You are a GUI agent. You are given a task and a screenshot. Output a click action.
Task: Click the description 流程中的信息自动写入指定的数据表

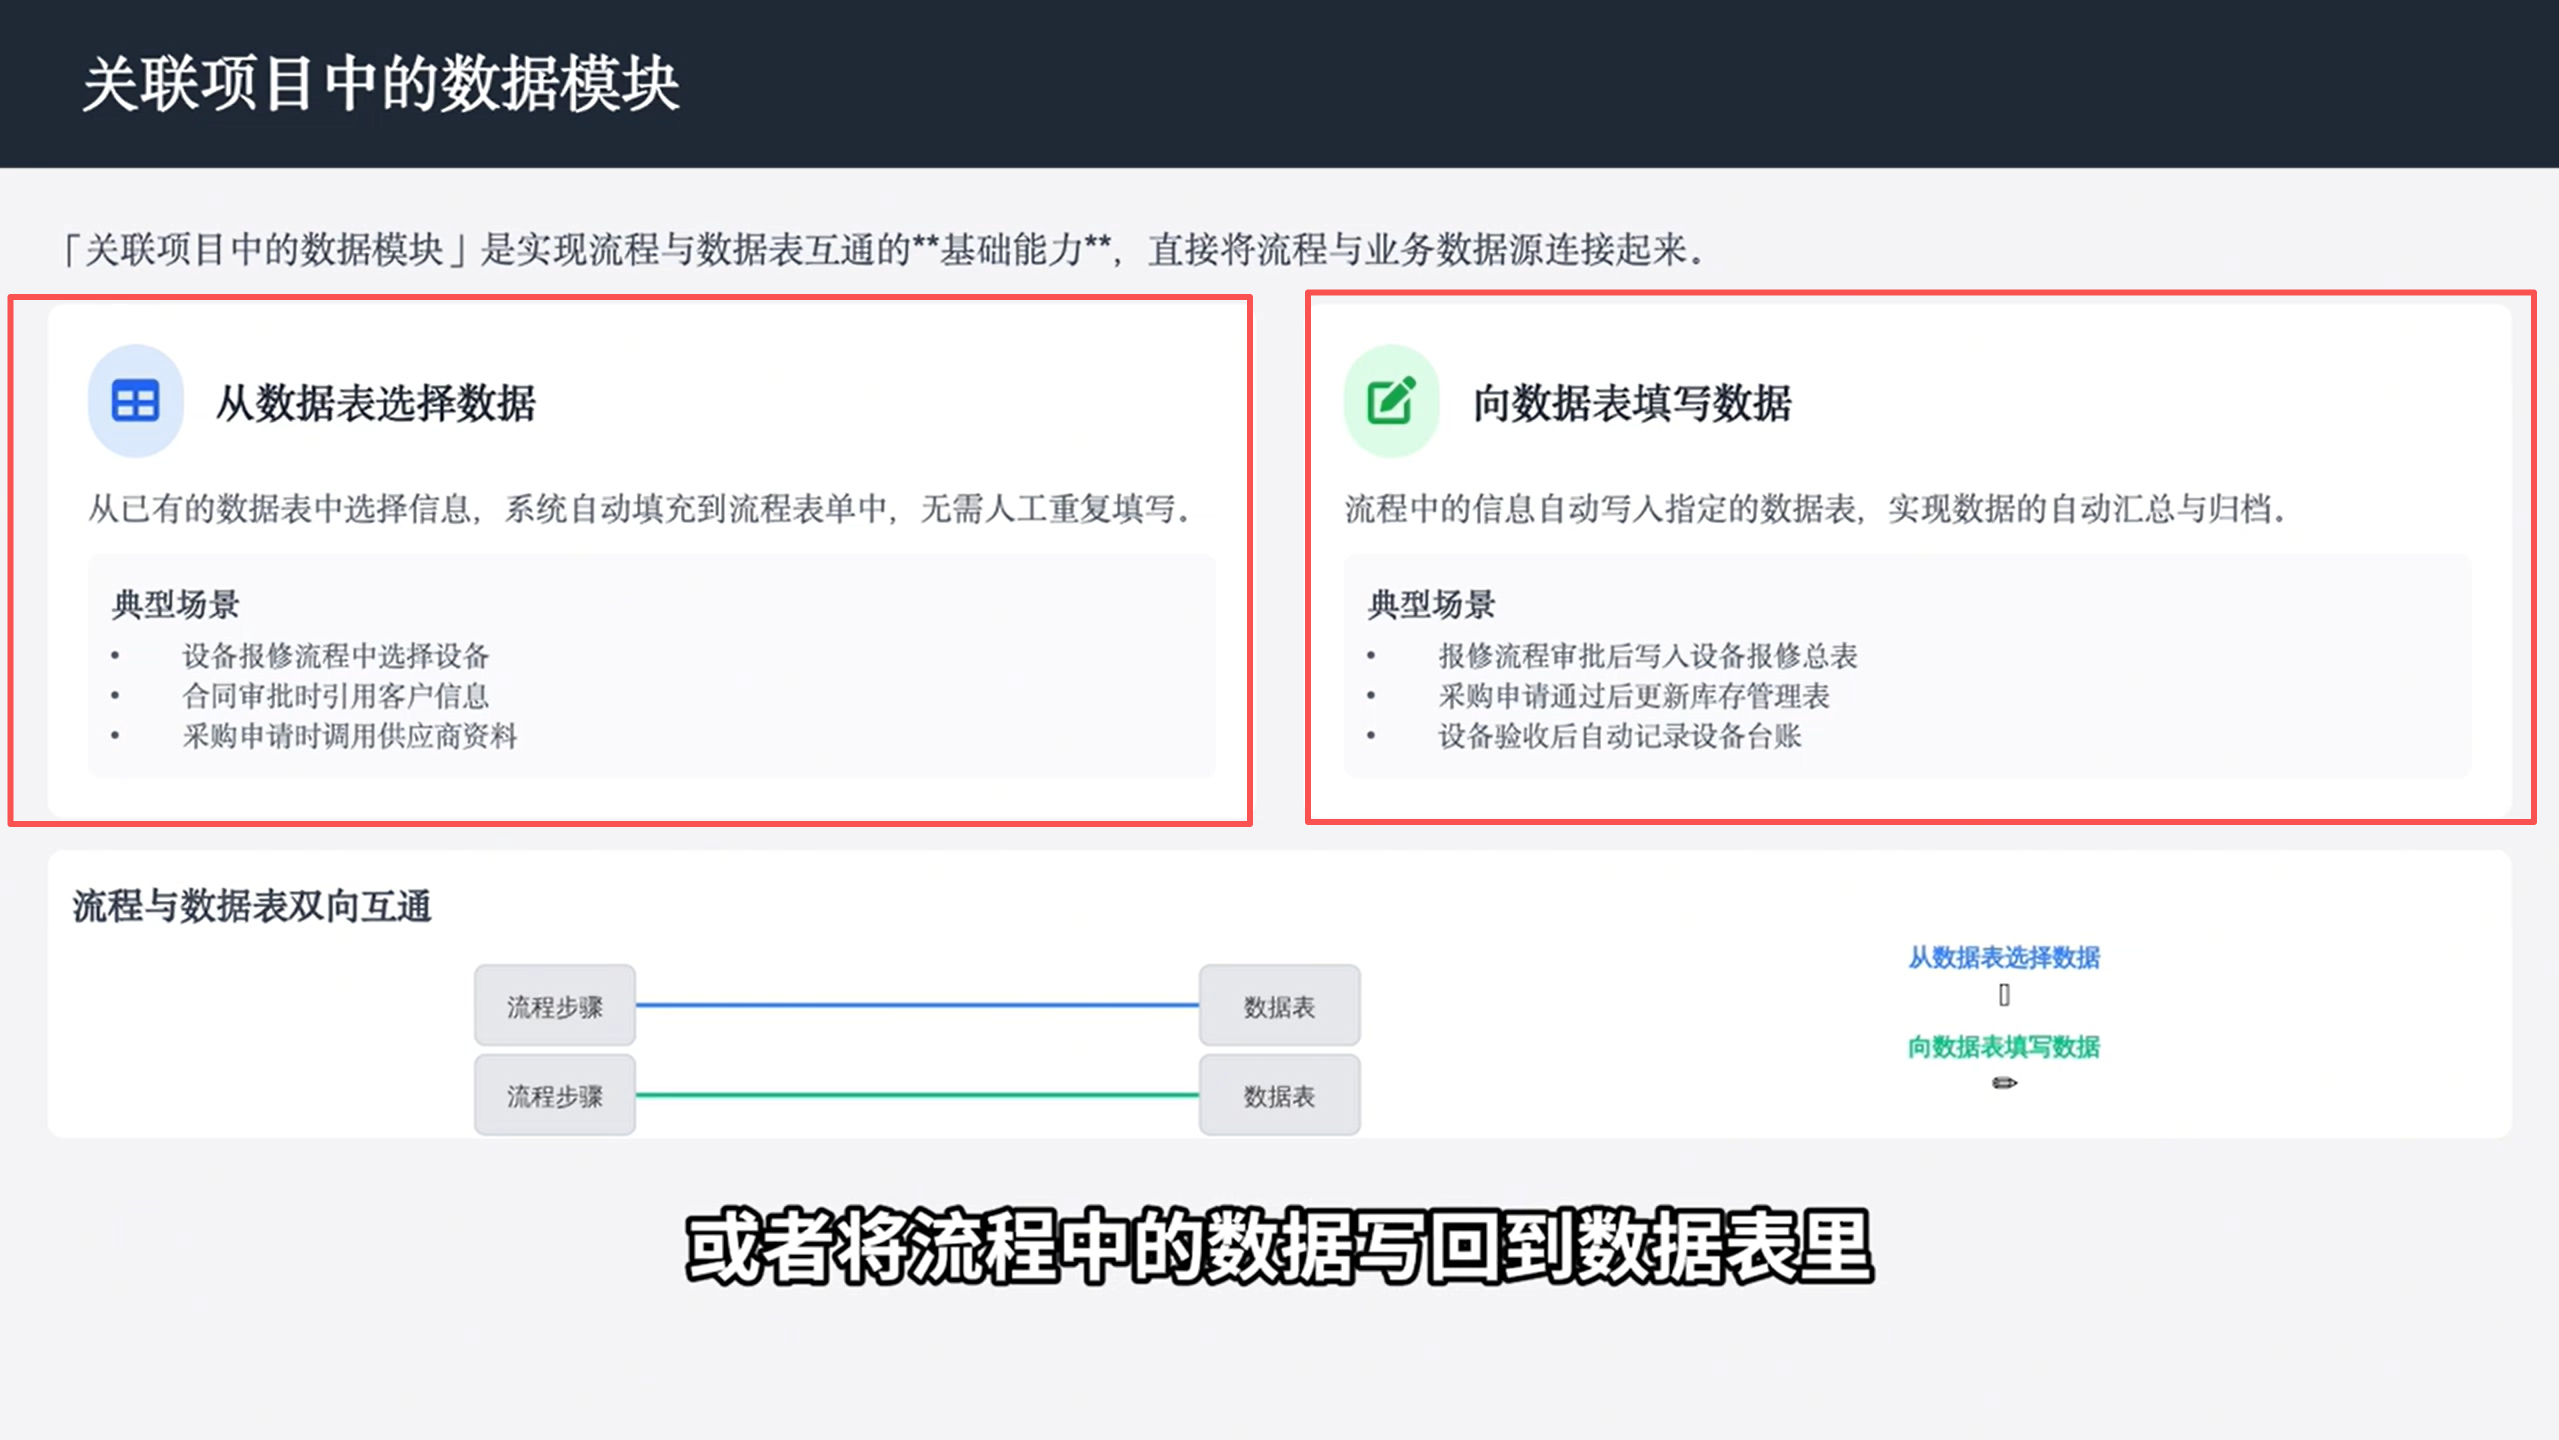(x=1816, y=509)
